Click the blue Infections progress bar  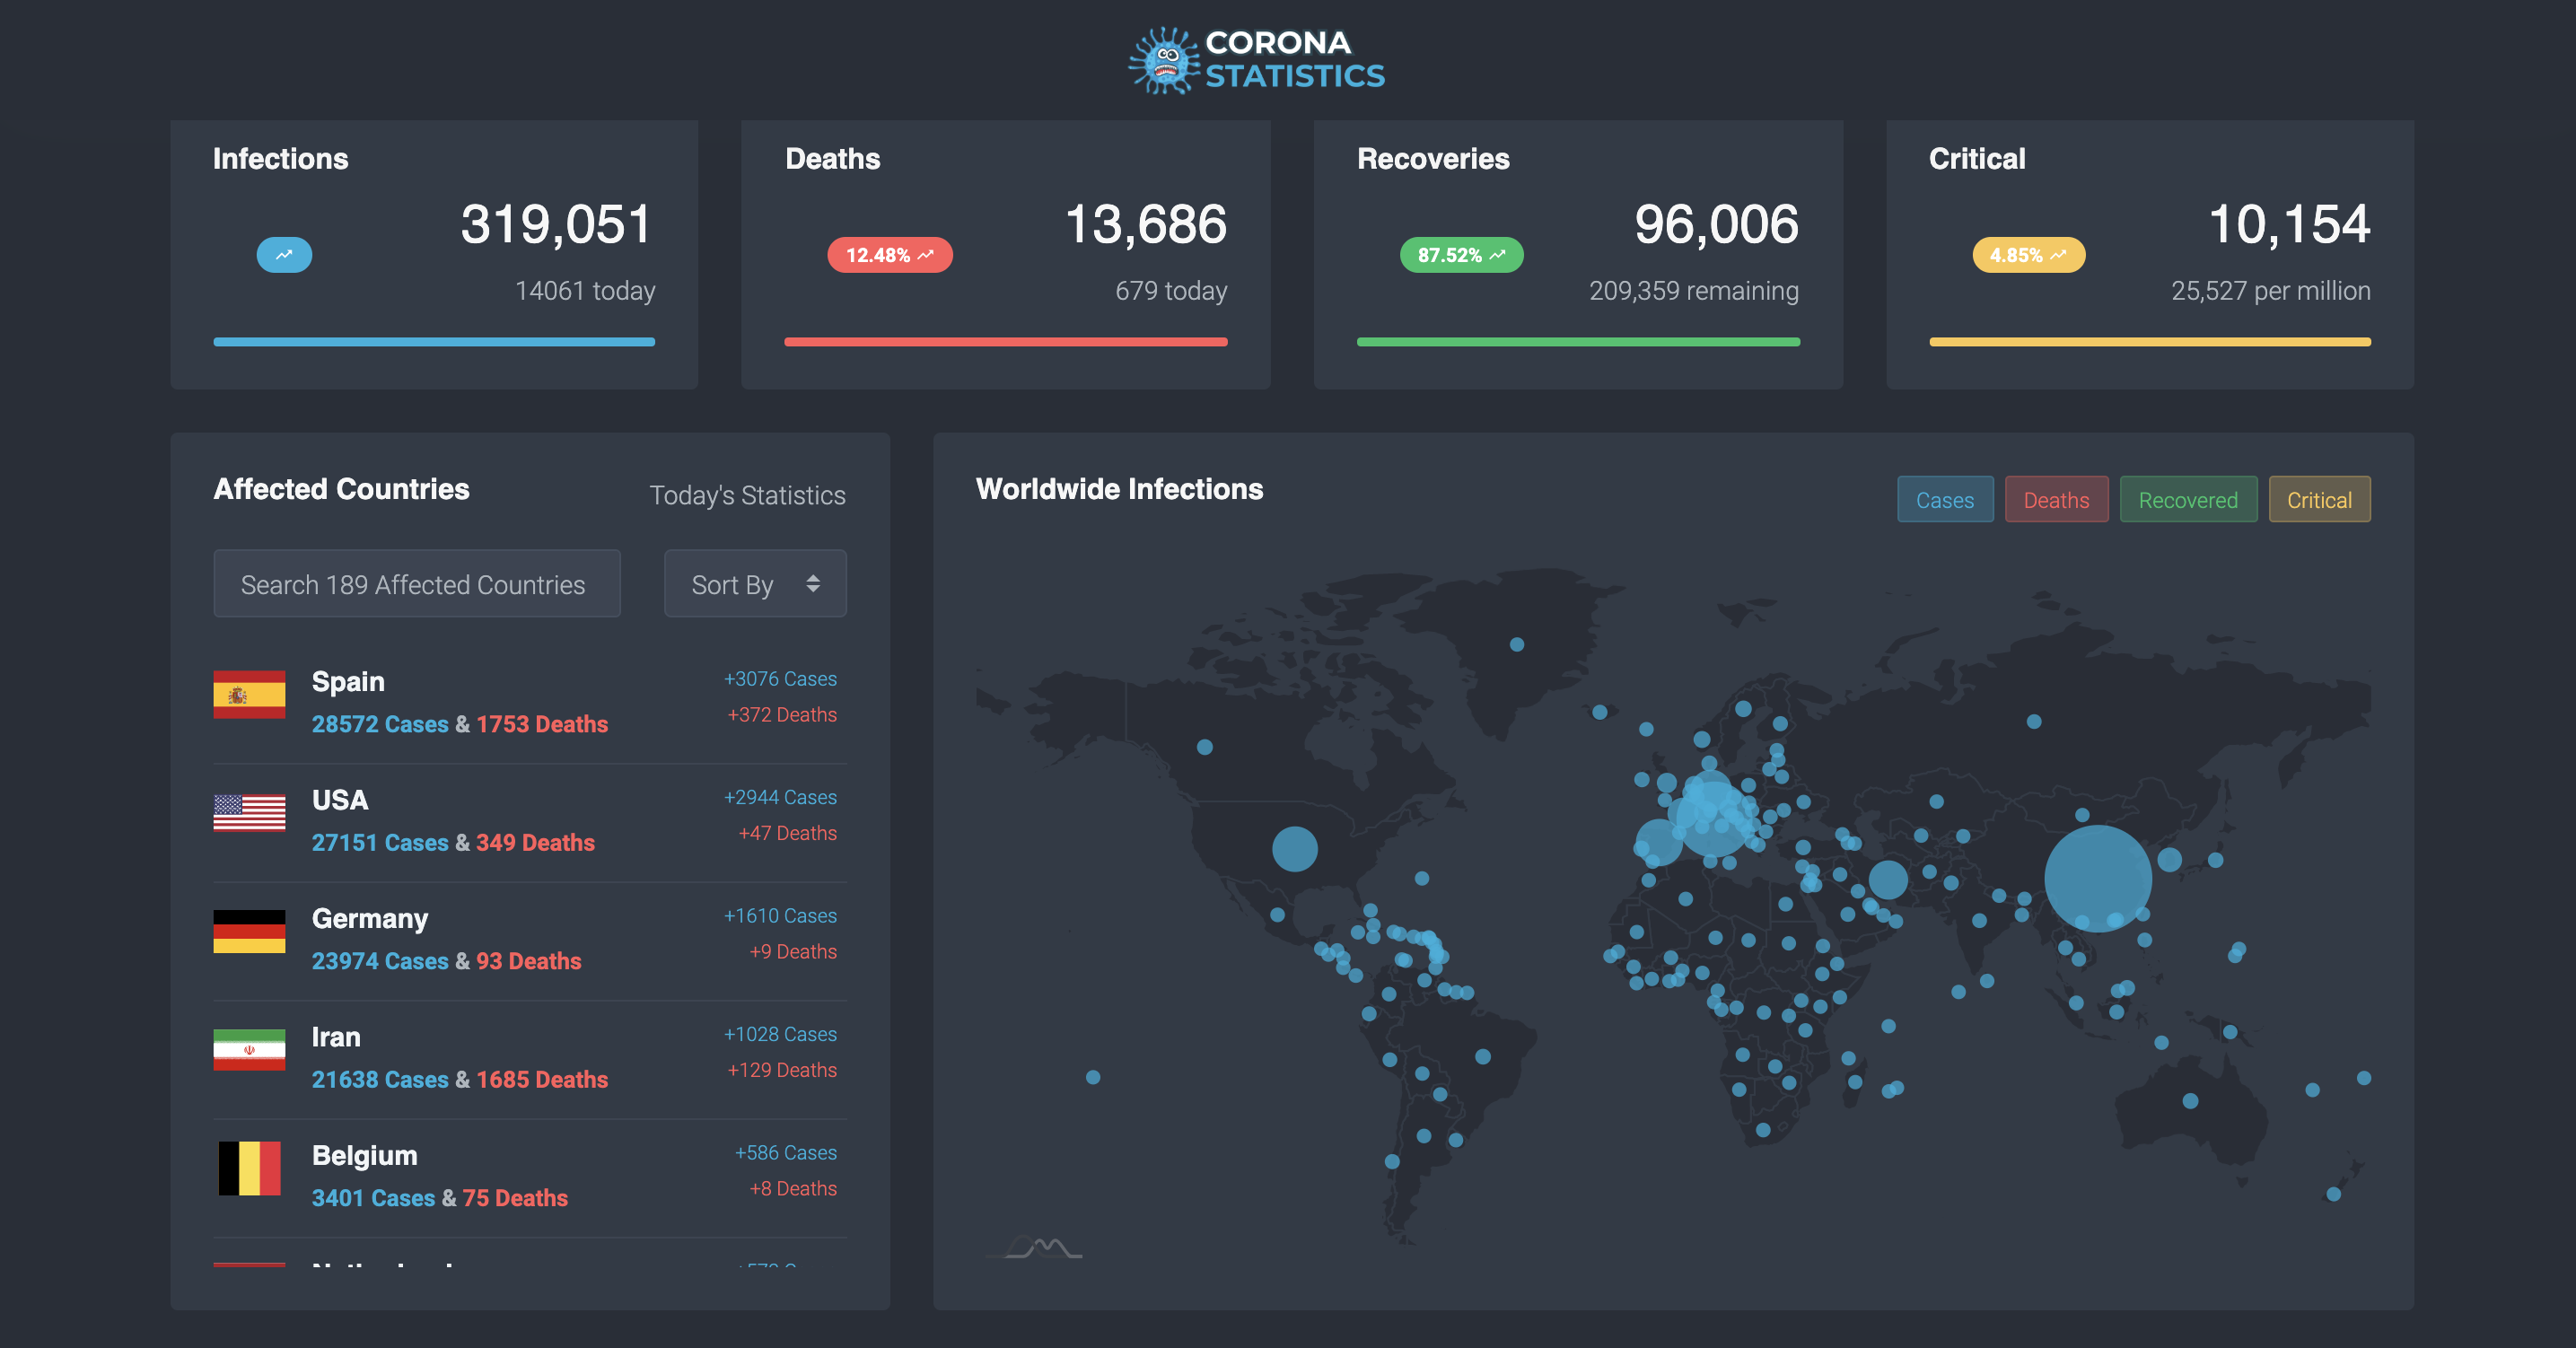tap(434, 342)
